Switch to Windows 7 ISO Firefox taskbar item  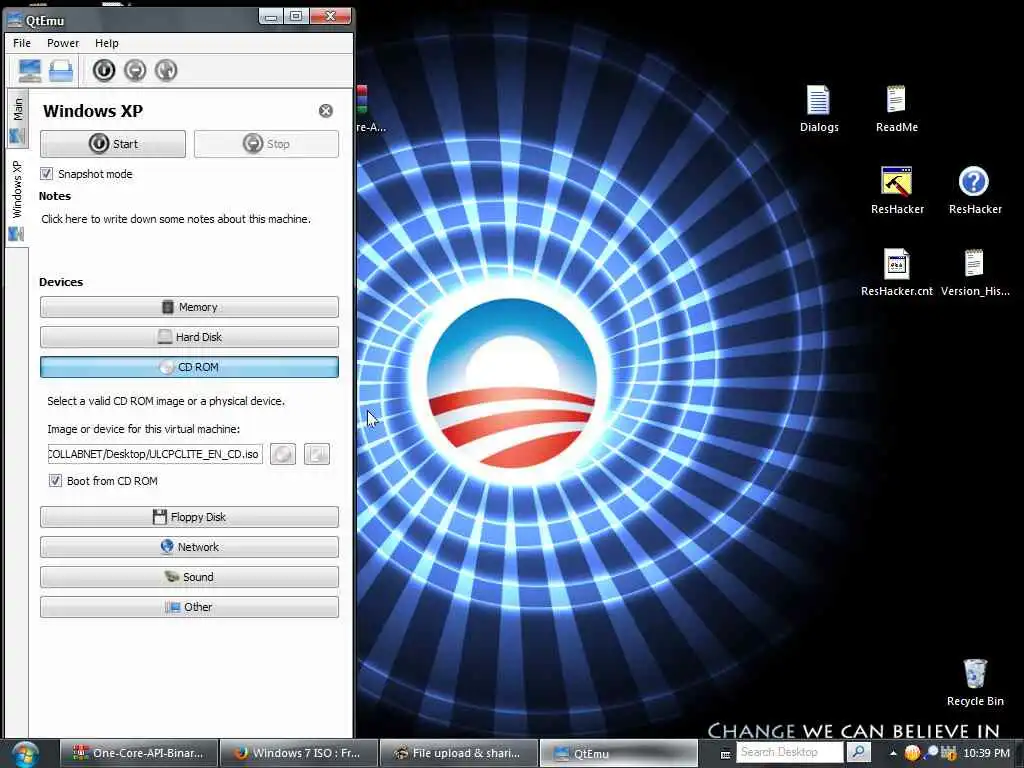[x=299, y=753]
